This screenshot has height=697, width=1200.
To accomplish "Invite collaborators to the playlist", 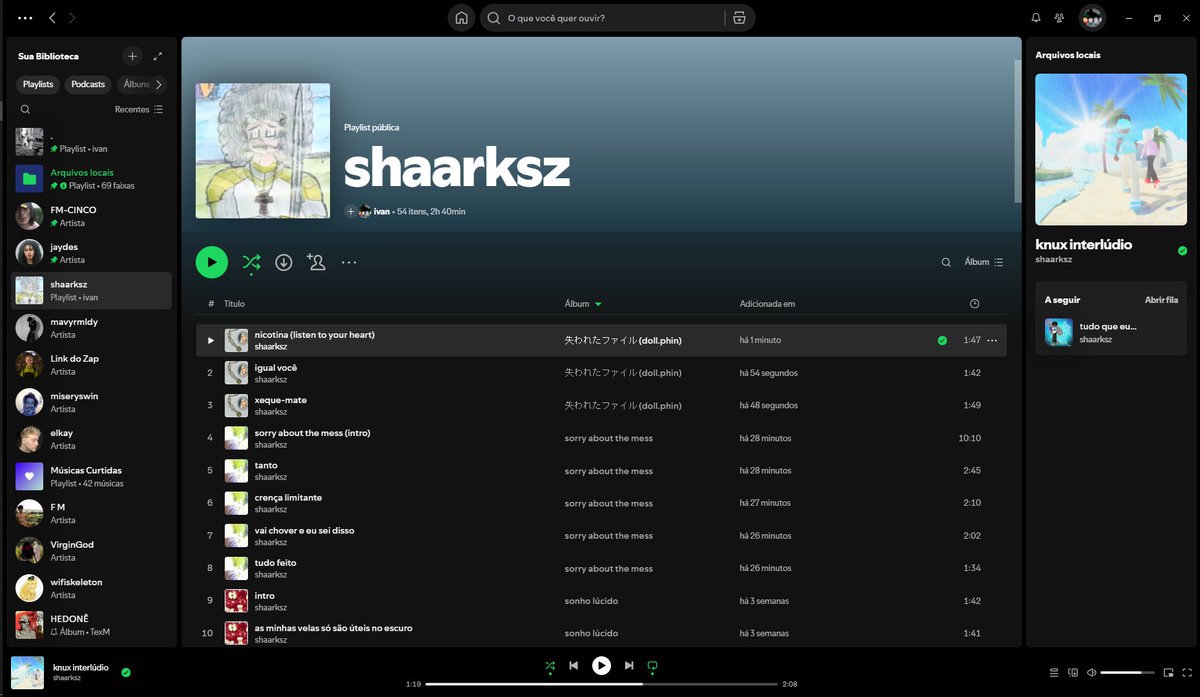I will click(x=316, y=262).
